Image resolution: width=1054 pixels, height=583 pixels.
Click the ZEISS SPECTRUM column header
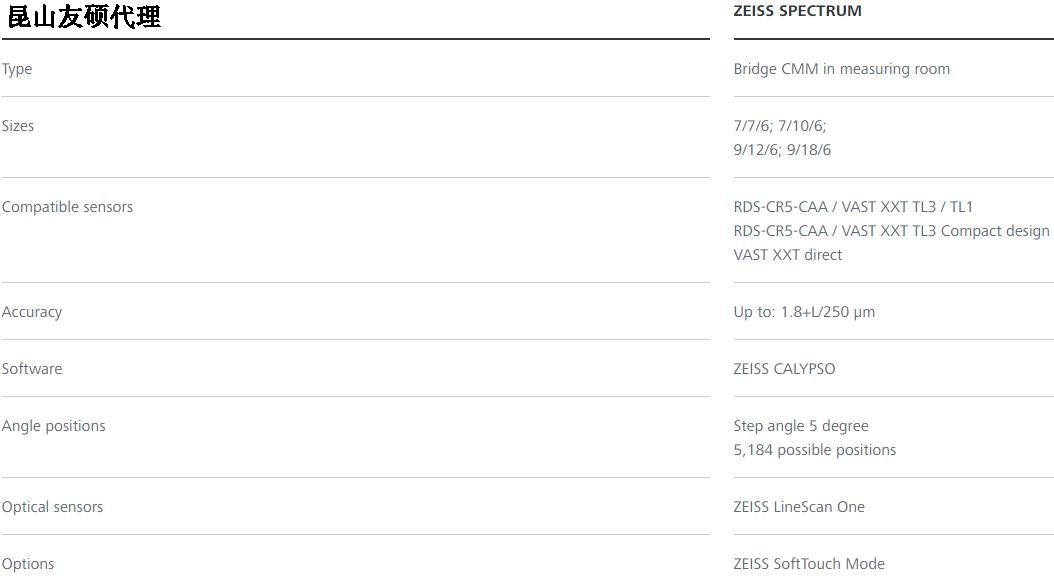click(x=797, y=11)
